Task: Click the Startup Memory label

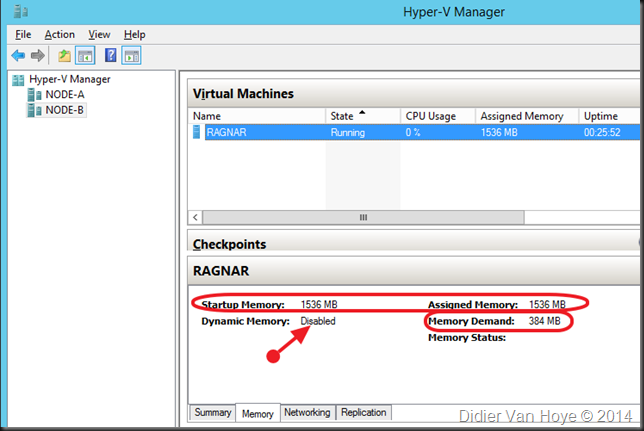Action: [243, 305]
